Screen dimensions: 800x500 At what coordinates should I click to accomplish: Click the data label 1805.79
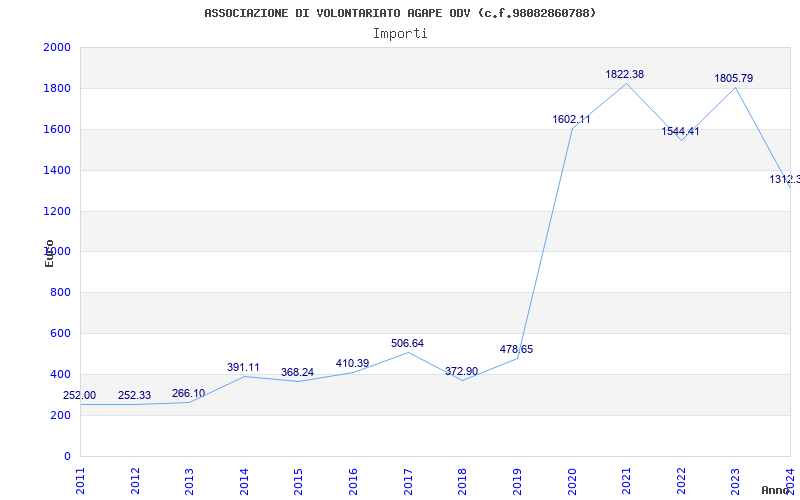point(734,79)
